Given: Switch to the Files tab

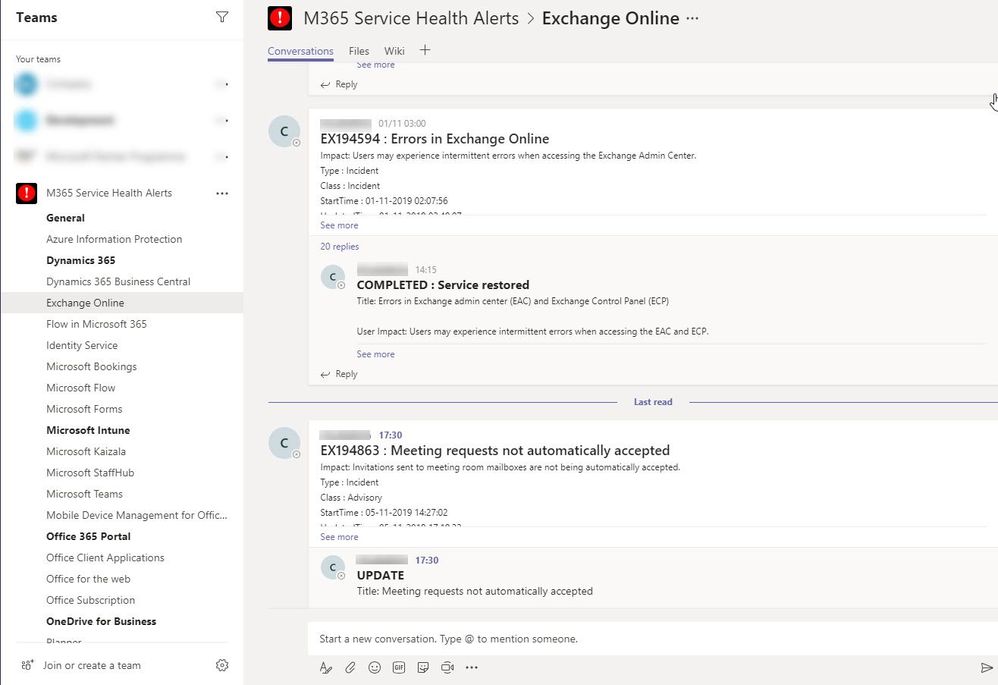Looking at the screenshot, I should pos(358,51).
